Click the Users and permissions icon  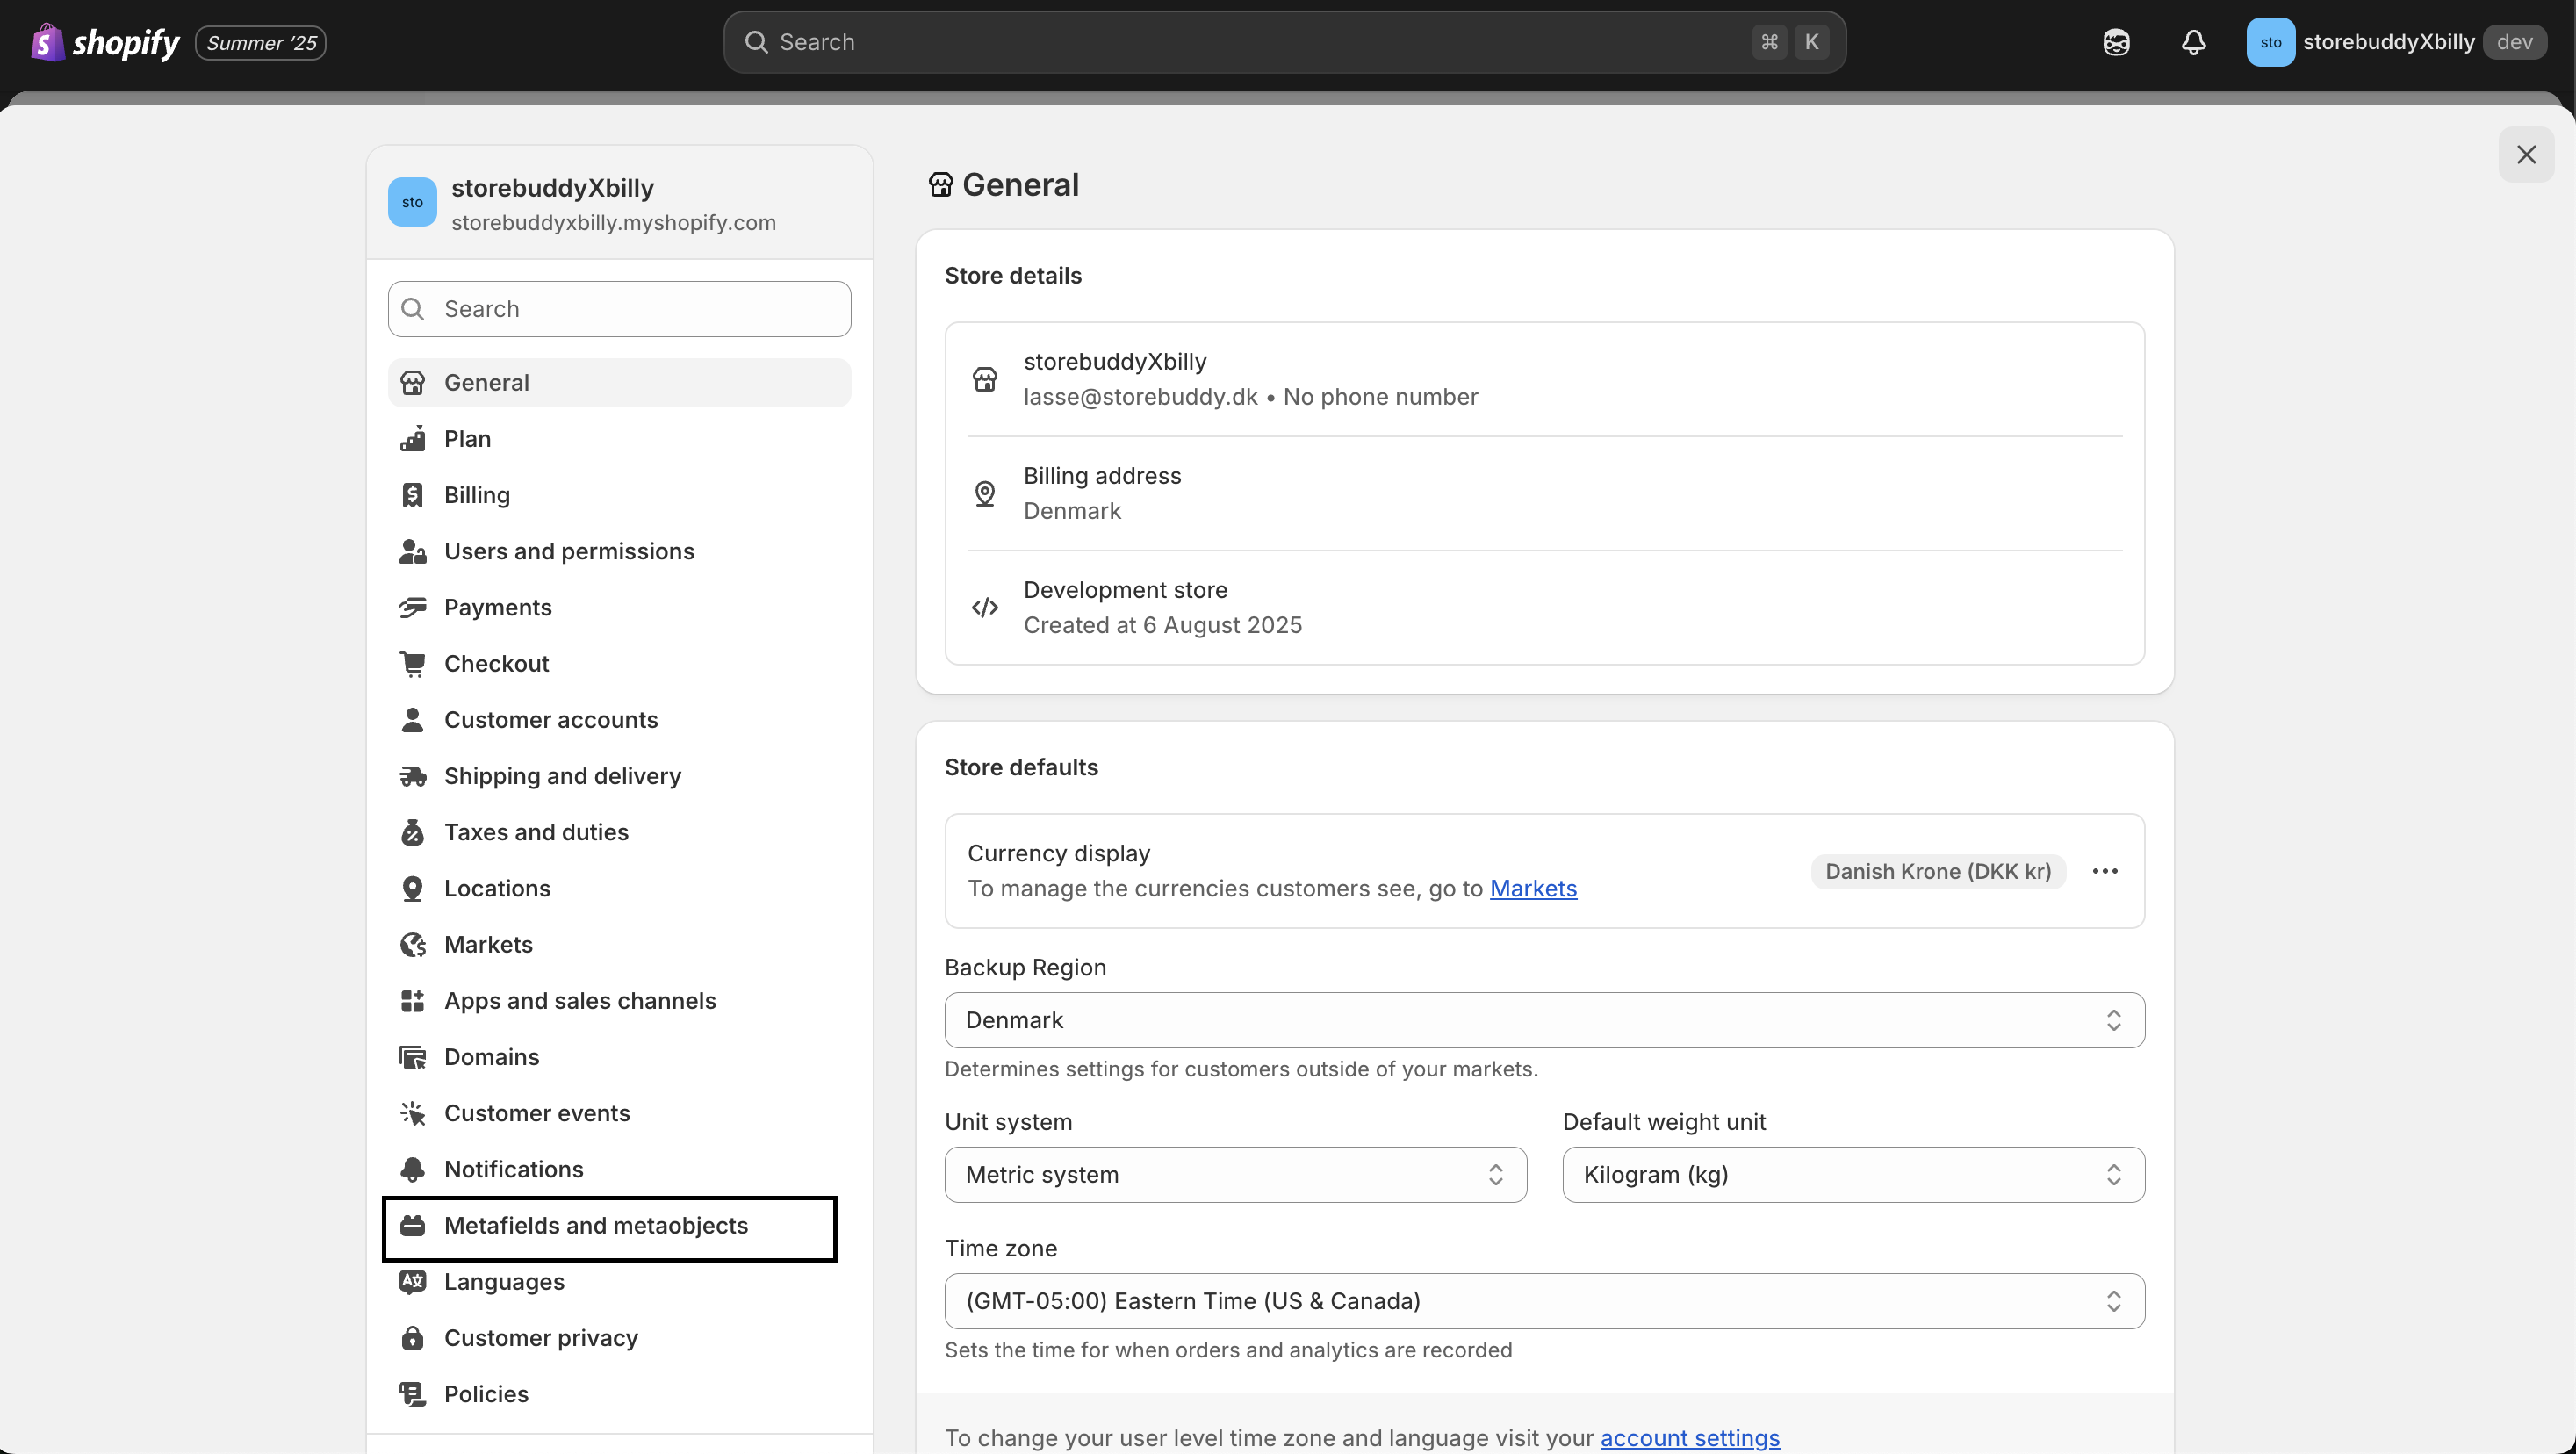click(x=412, y=551)
